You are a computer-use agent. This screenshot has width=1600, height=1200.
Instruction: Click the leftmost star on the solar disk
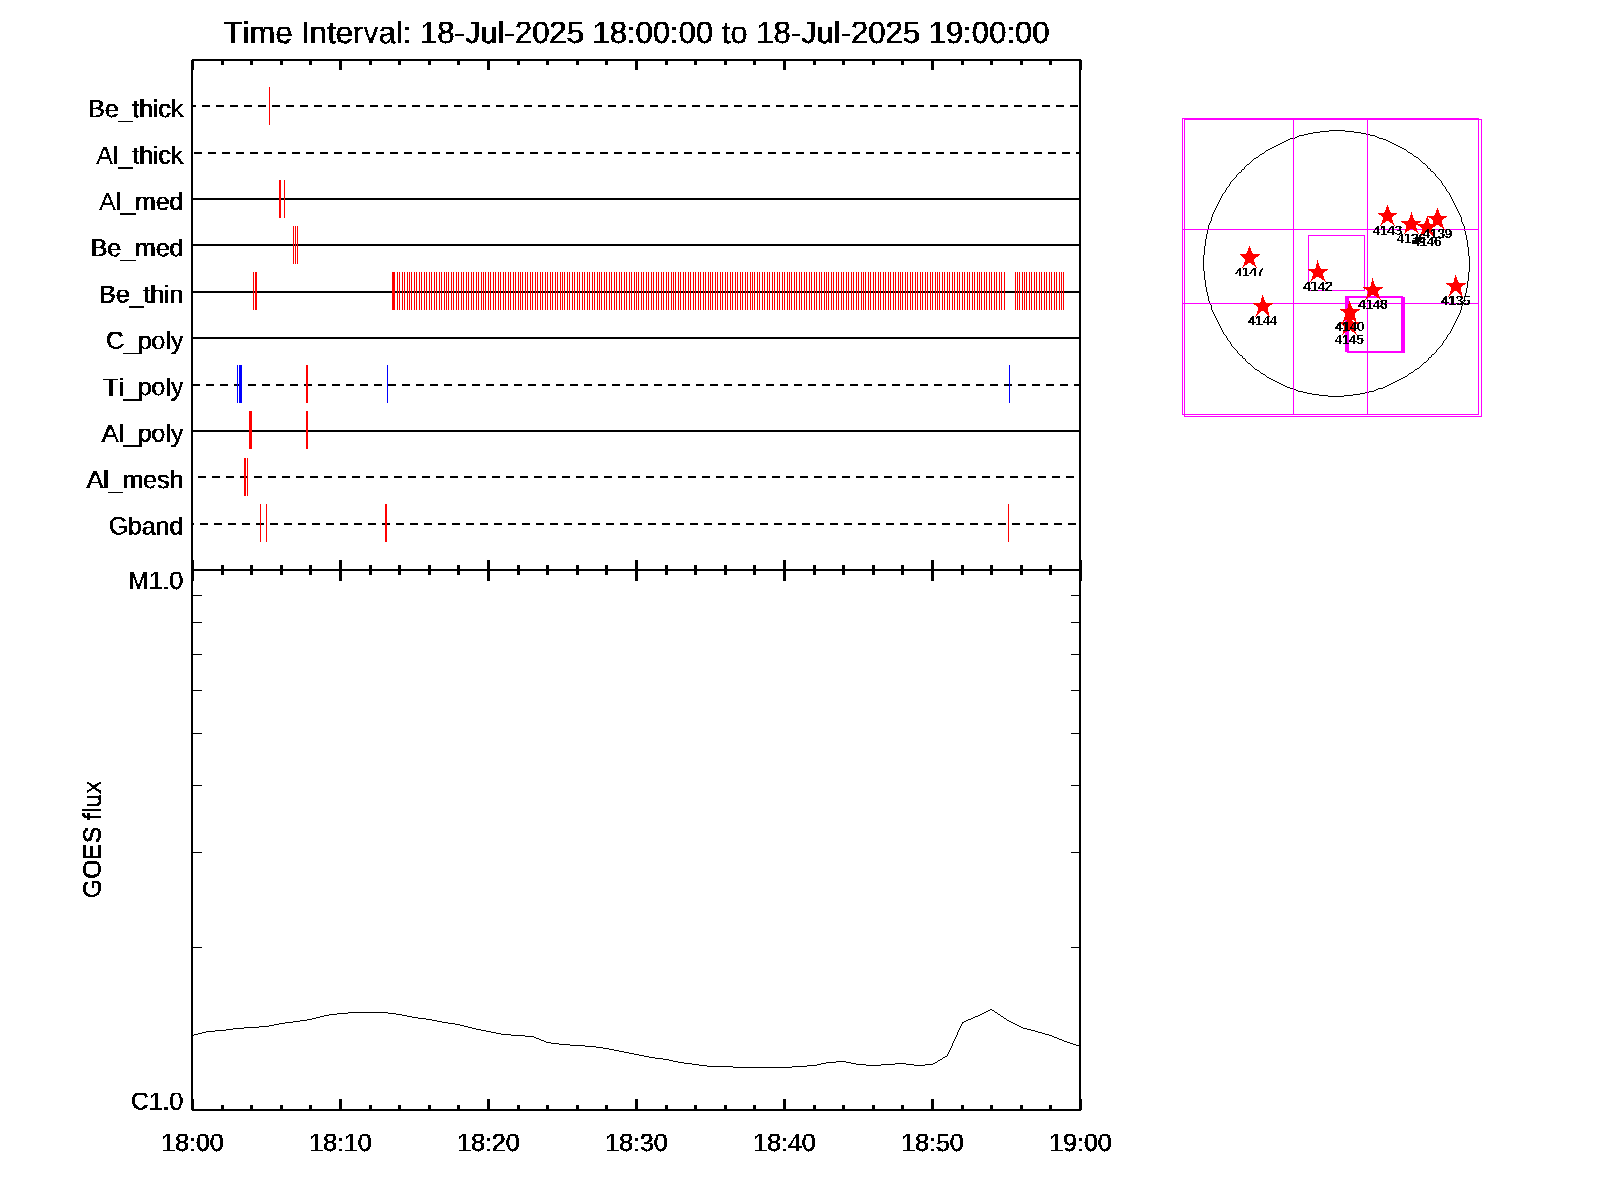(1249, 258)
